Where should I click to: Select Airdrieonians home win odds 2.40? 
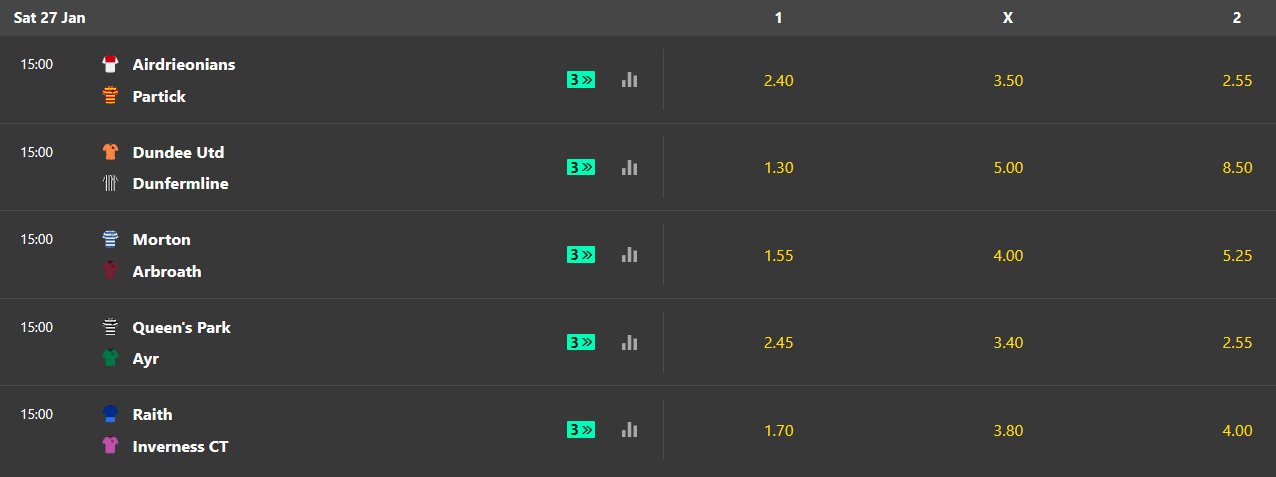778,80
